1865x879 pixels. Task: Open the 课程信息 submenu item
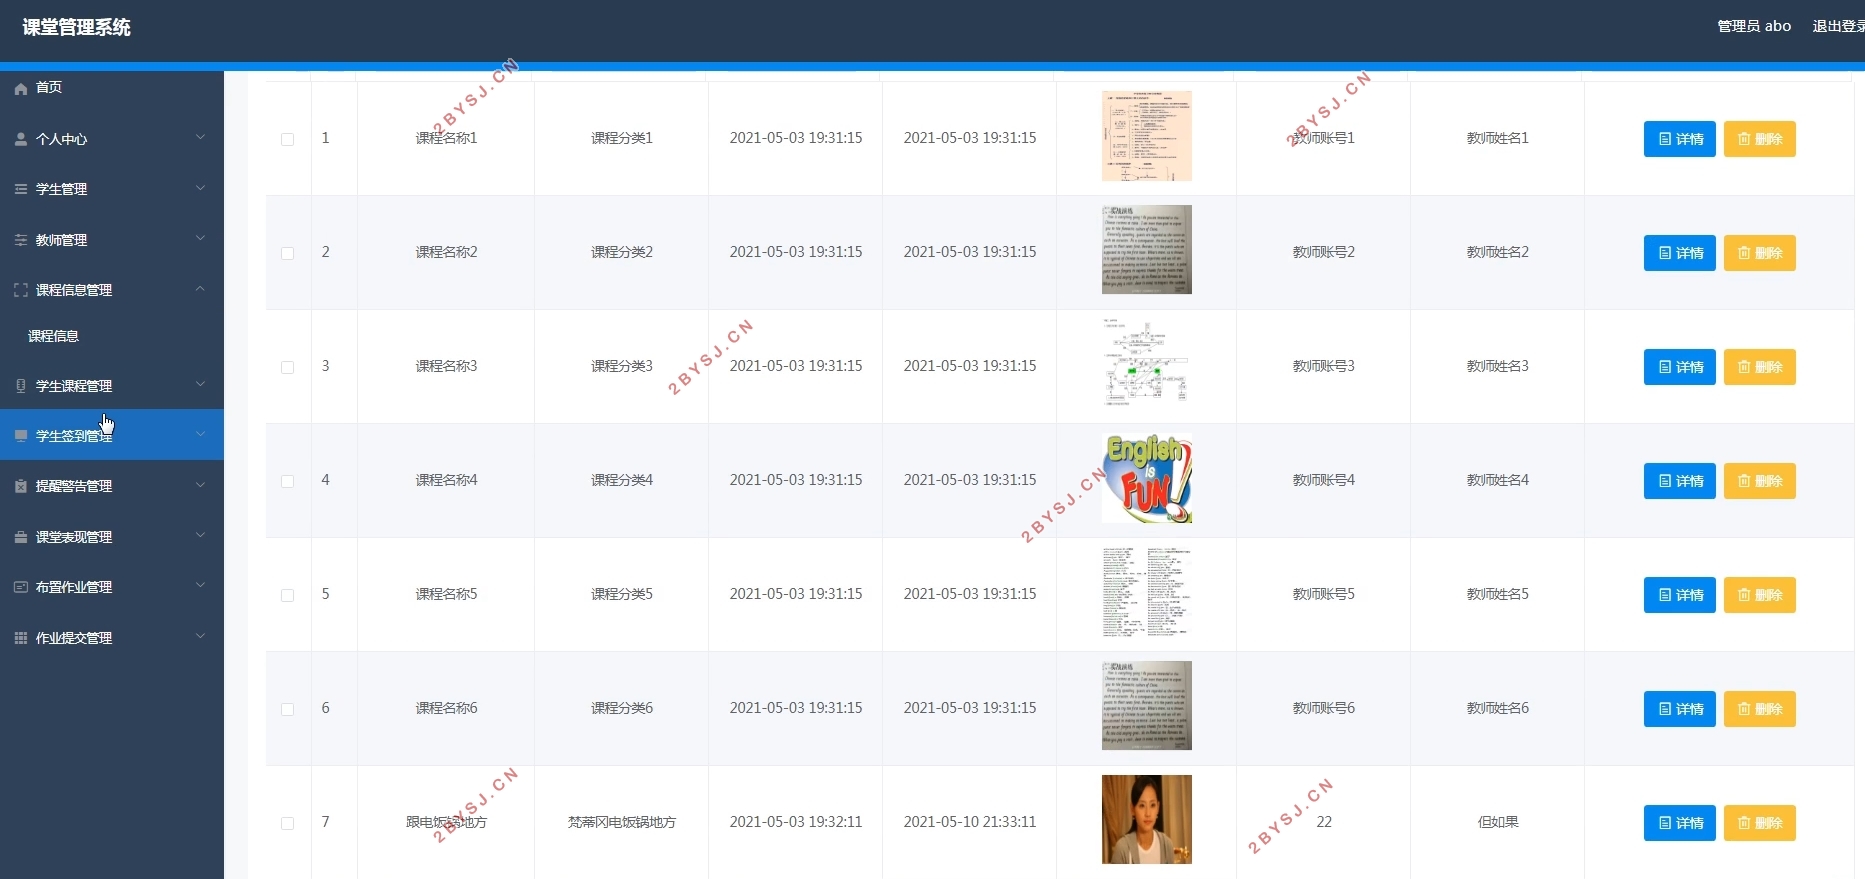pos(53,336)
